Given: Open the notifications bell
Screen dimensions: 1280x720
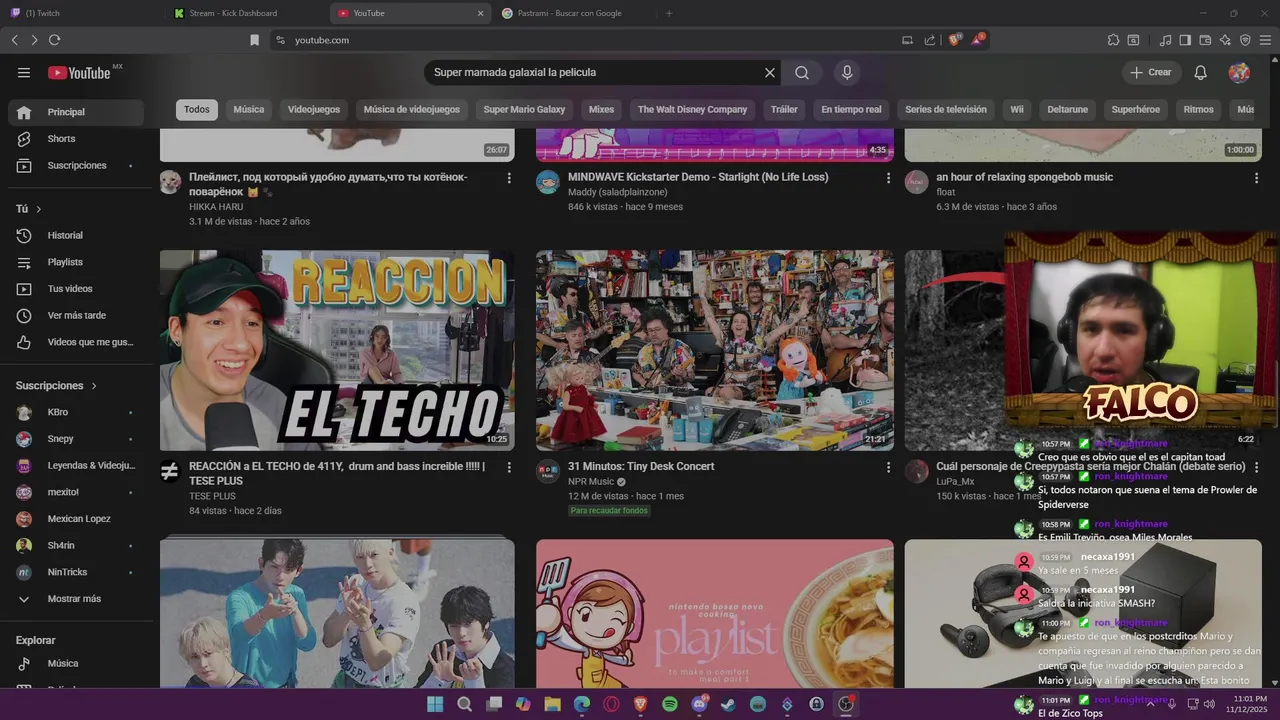Looking at the screenshot, I should 1201,72.
